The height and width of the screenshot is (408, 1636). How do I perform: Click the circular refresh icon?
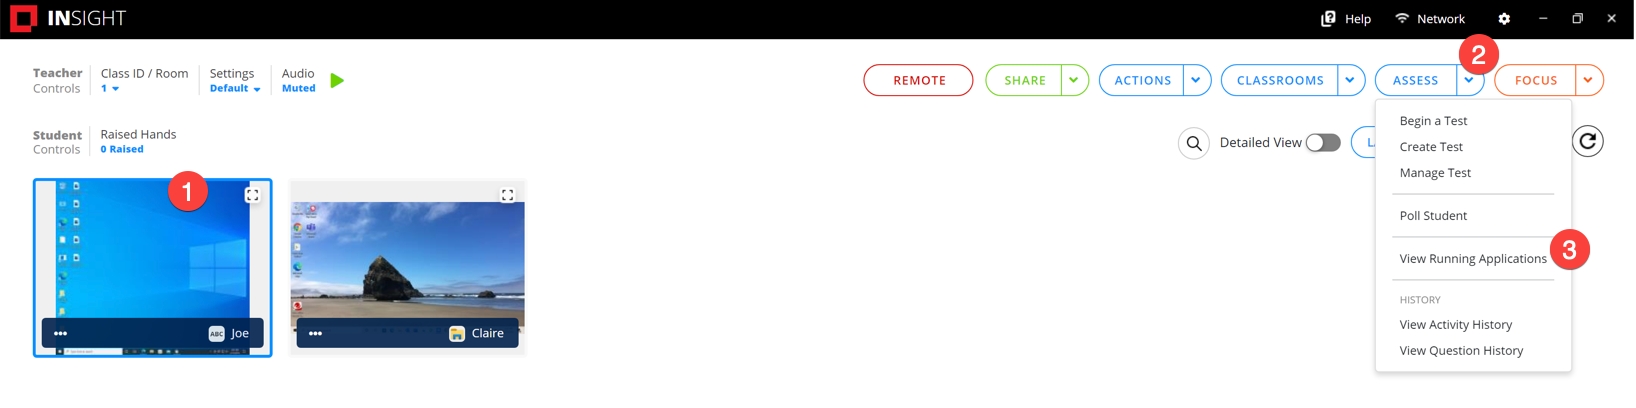pyautogui.click(x=1587, y=142)
